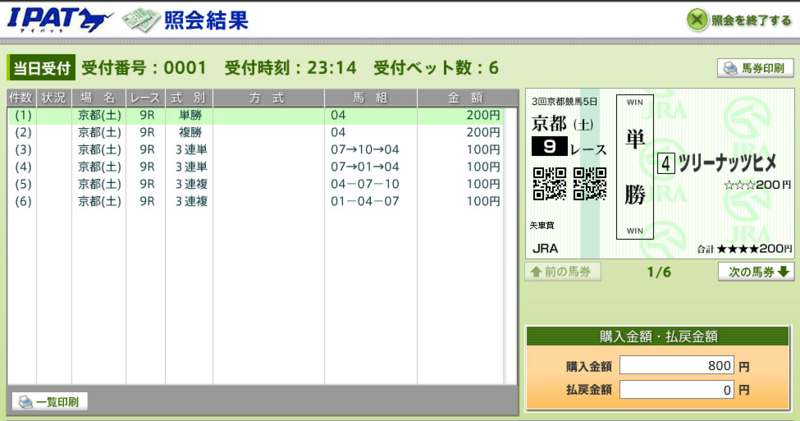Click the 受付ベット数：6 text
Screen dimensions: 800x421
pos(436,68)
